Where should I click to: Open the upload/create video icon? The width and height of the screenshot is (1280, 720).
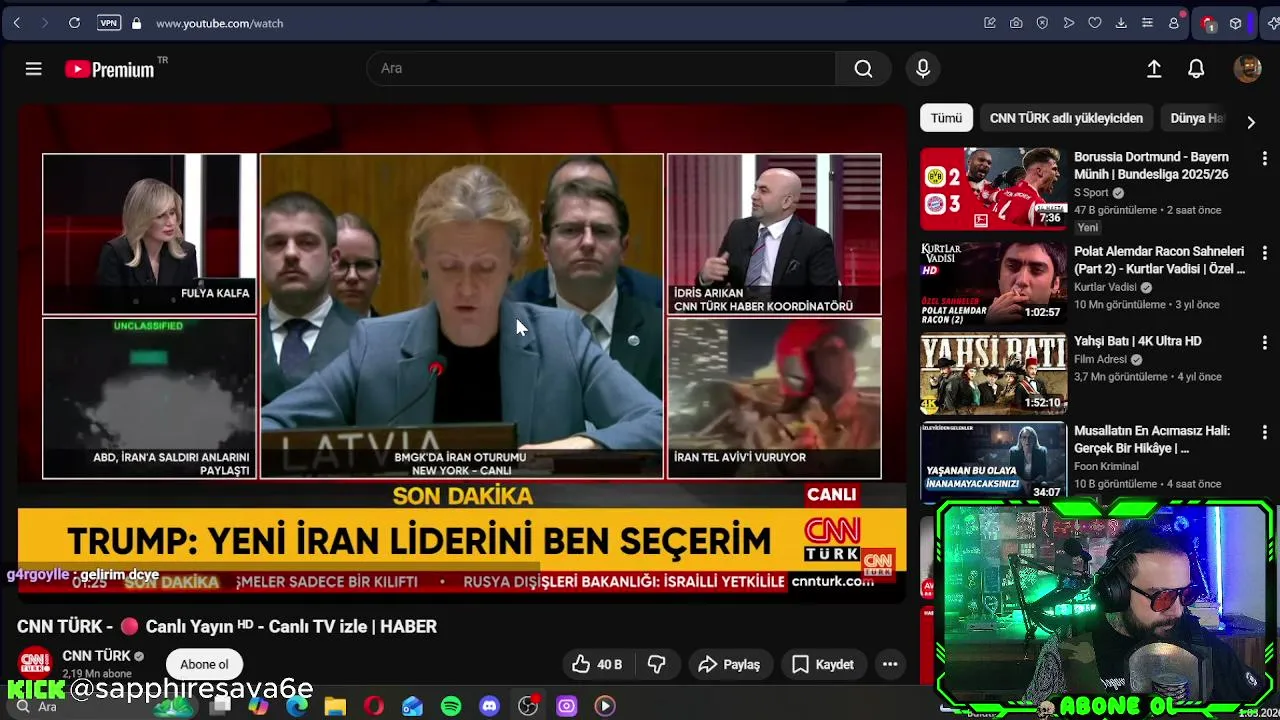(x=1154, y=68)
